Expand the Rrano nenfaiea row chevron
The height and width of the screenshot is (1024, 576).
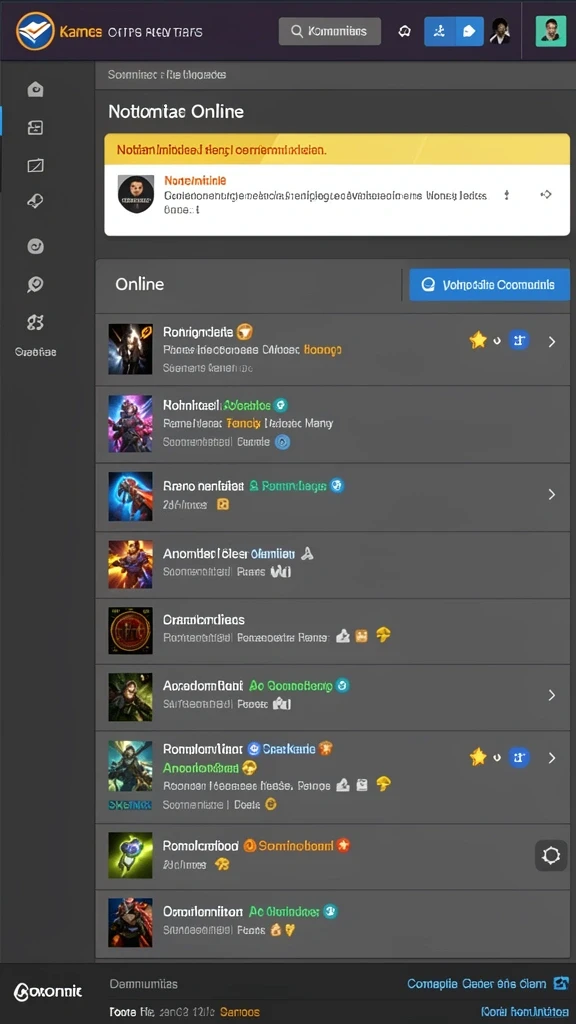pos(552,494)
